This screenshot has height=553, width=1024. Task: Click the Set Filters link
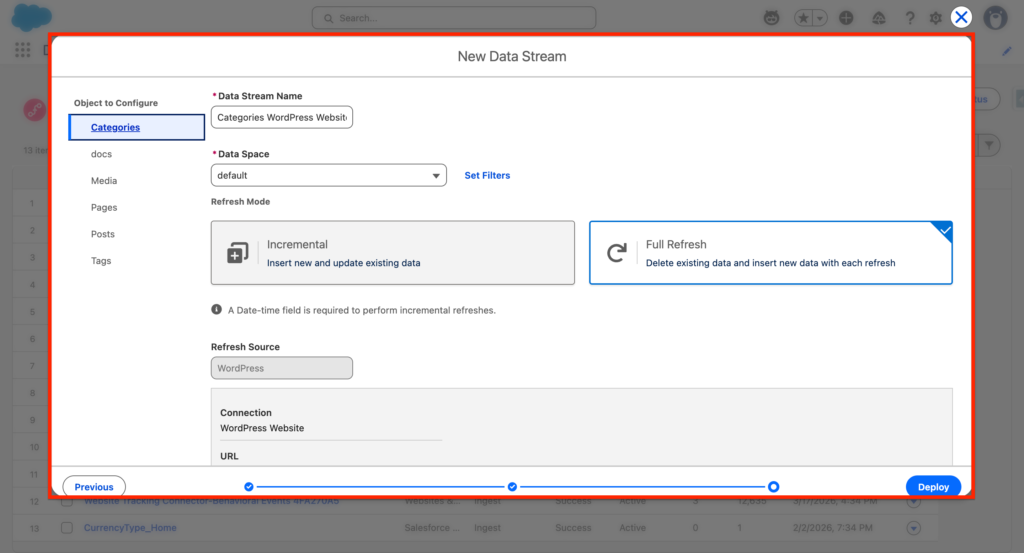[487, 175]
